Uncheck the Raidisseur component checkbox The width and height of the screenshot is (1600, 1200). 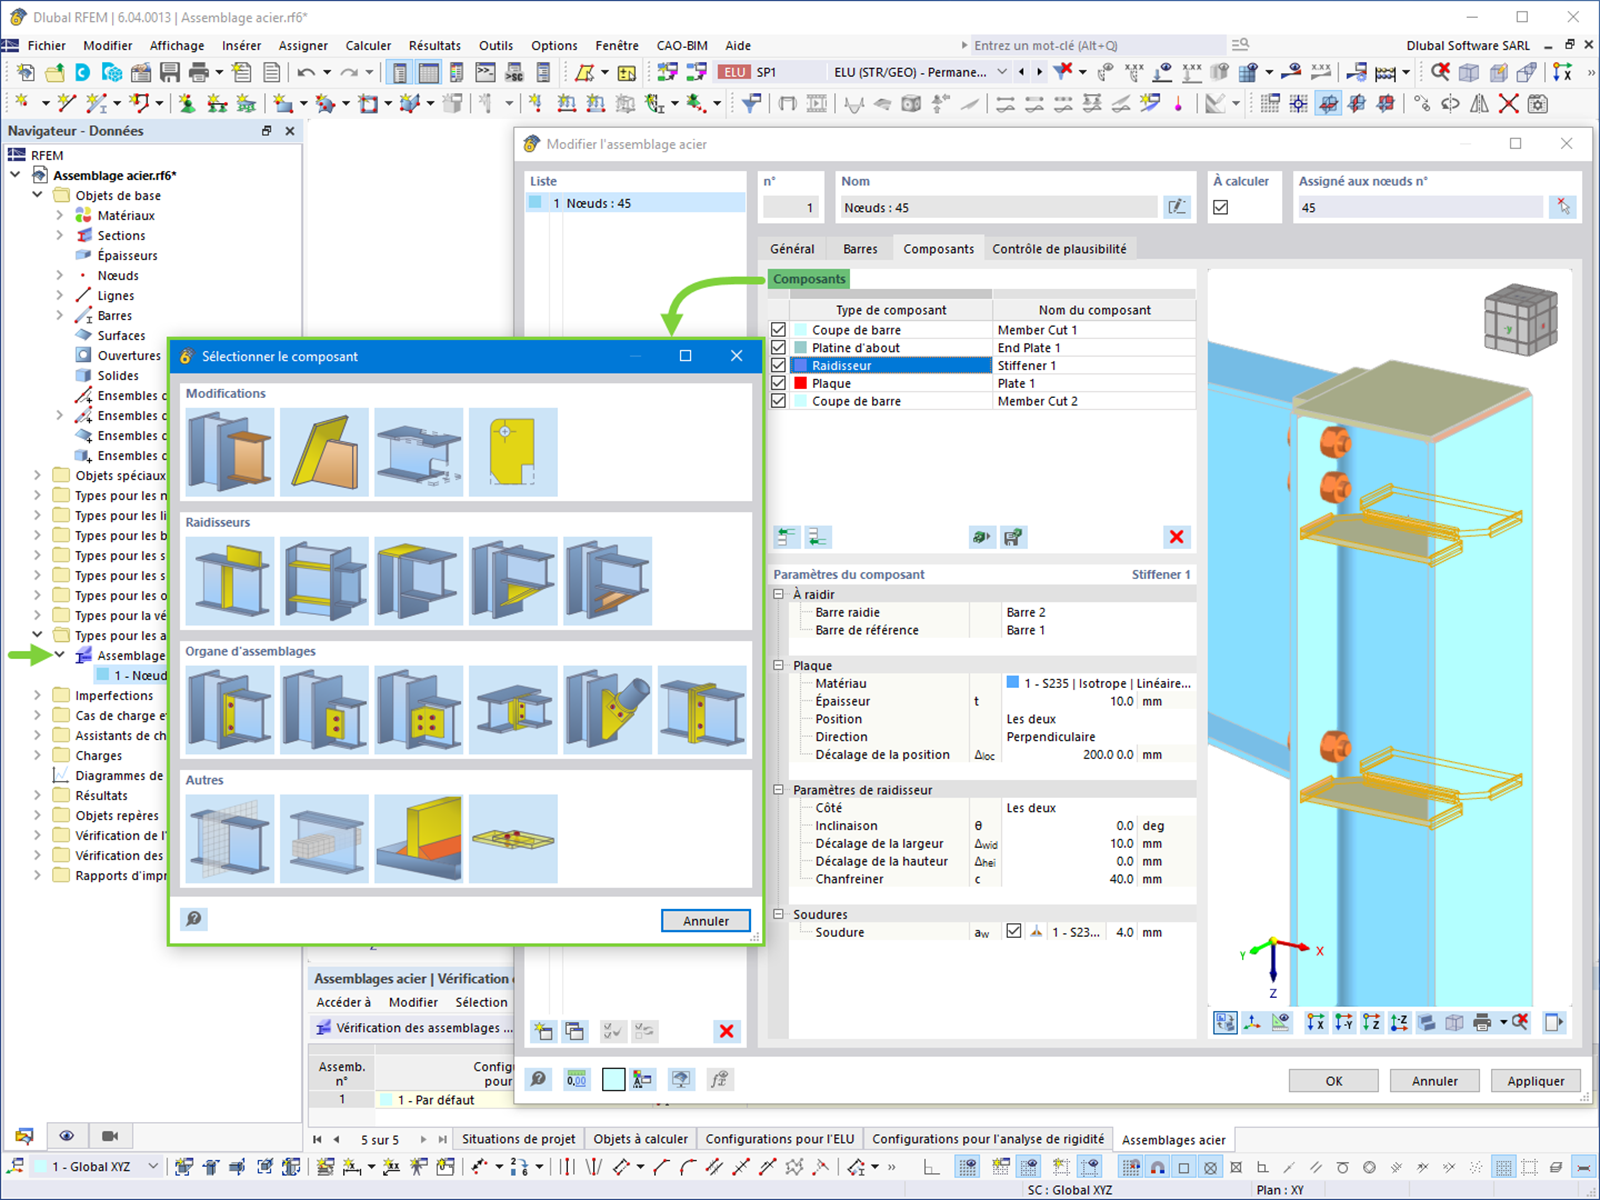click(778, 365)
